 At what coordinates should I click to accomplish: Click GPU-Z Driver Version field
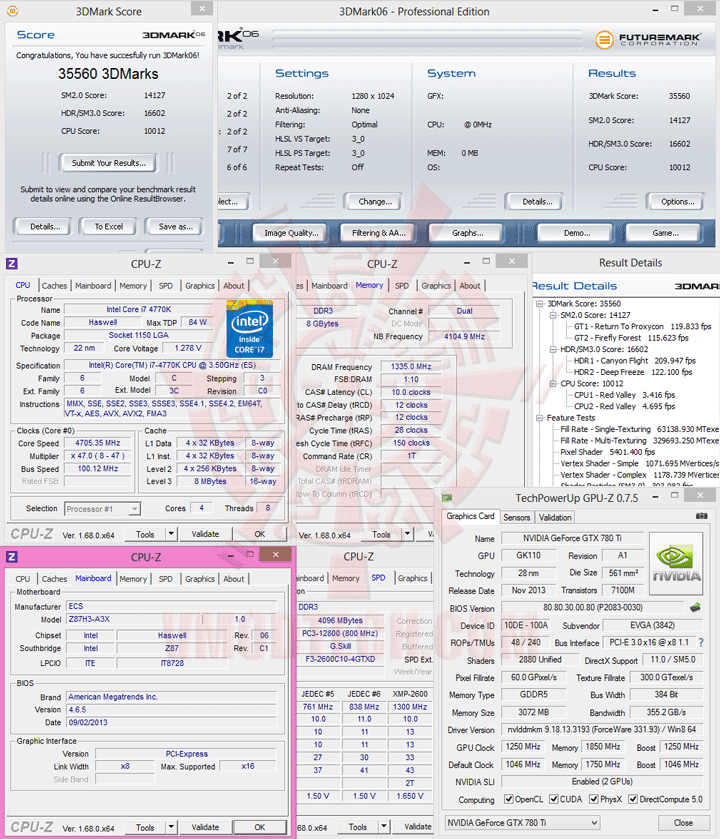(x=602, y=729)
